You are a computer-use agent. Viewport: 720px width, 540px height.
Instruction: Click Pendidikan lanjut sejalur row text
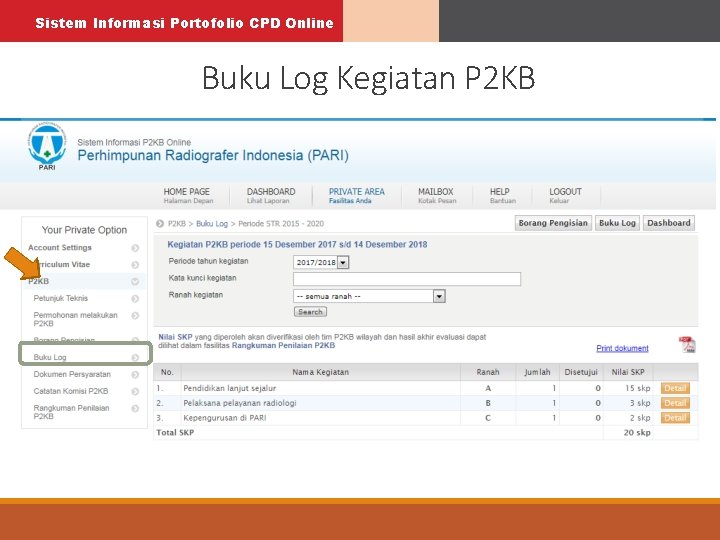pos(230,388)
